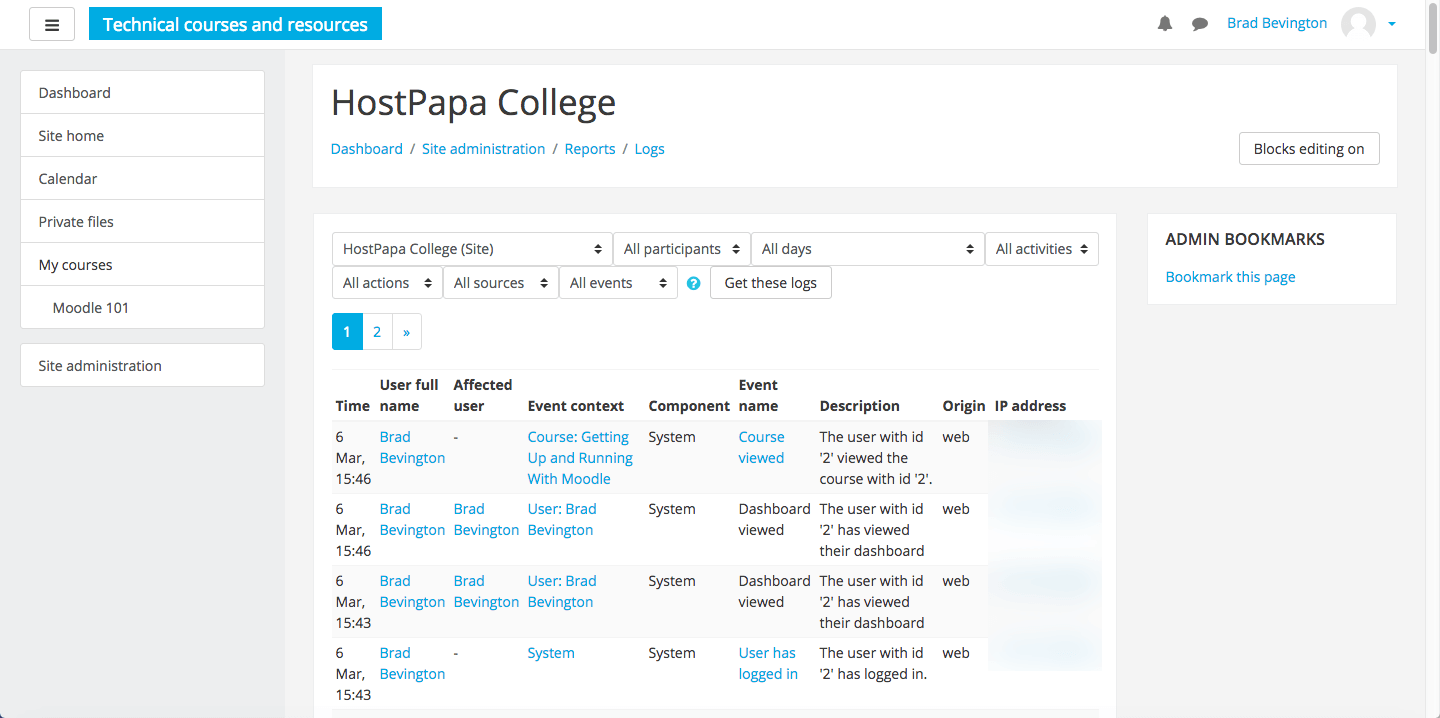Open the messages speech bubble icon

[x=1200, y=24]
